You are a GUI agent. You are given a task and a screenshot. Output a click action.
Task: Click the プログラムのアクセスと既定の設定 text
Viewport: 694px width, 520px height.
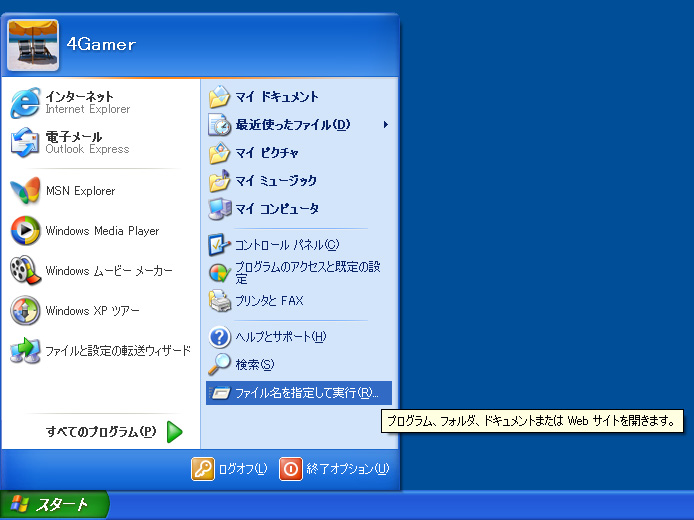[x=308, y=273]
